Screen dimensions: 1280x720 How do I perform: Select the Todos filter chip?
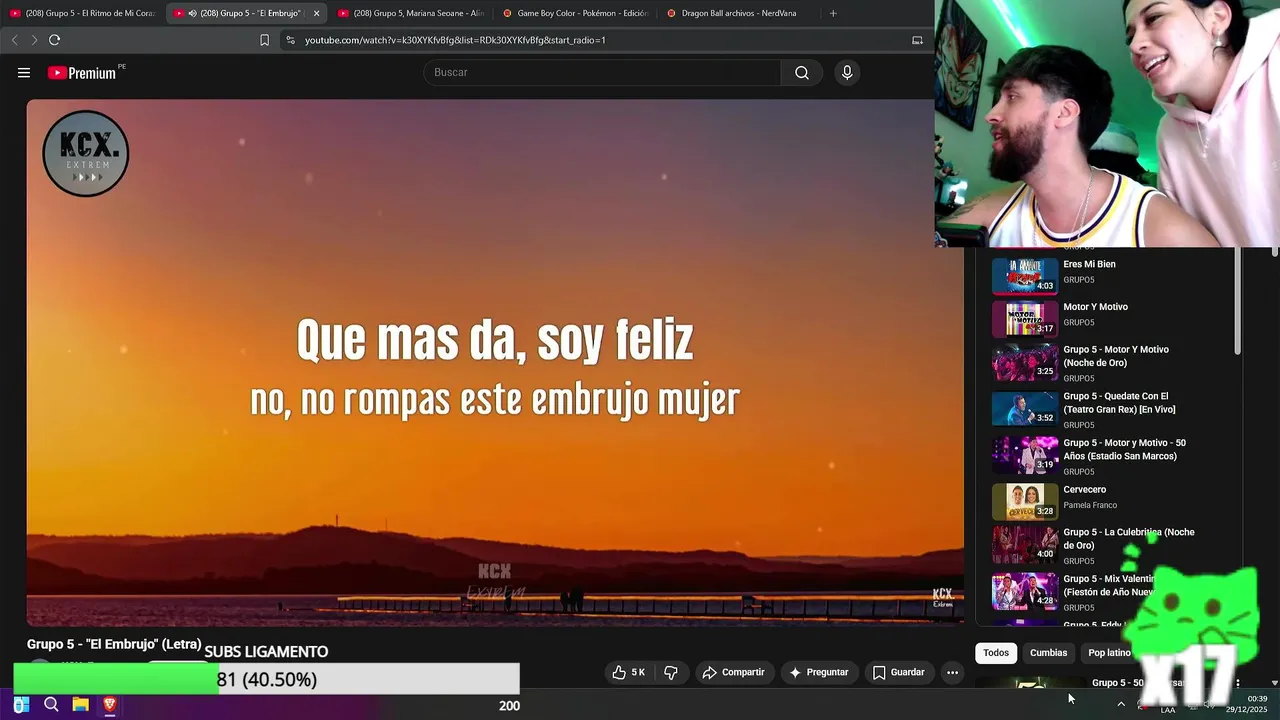[996, 653]
